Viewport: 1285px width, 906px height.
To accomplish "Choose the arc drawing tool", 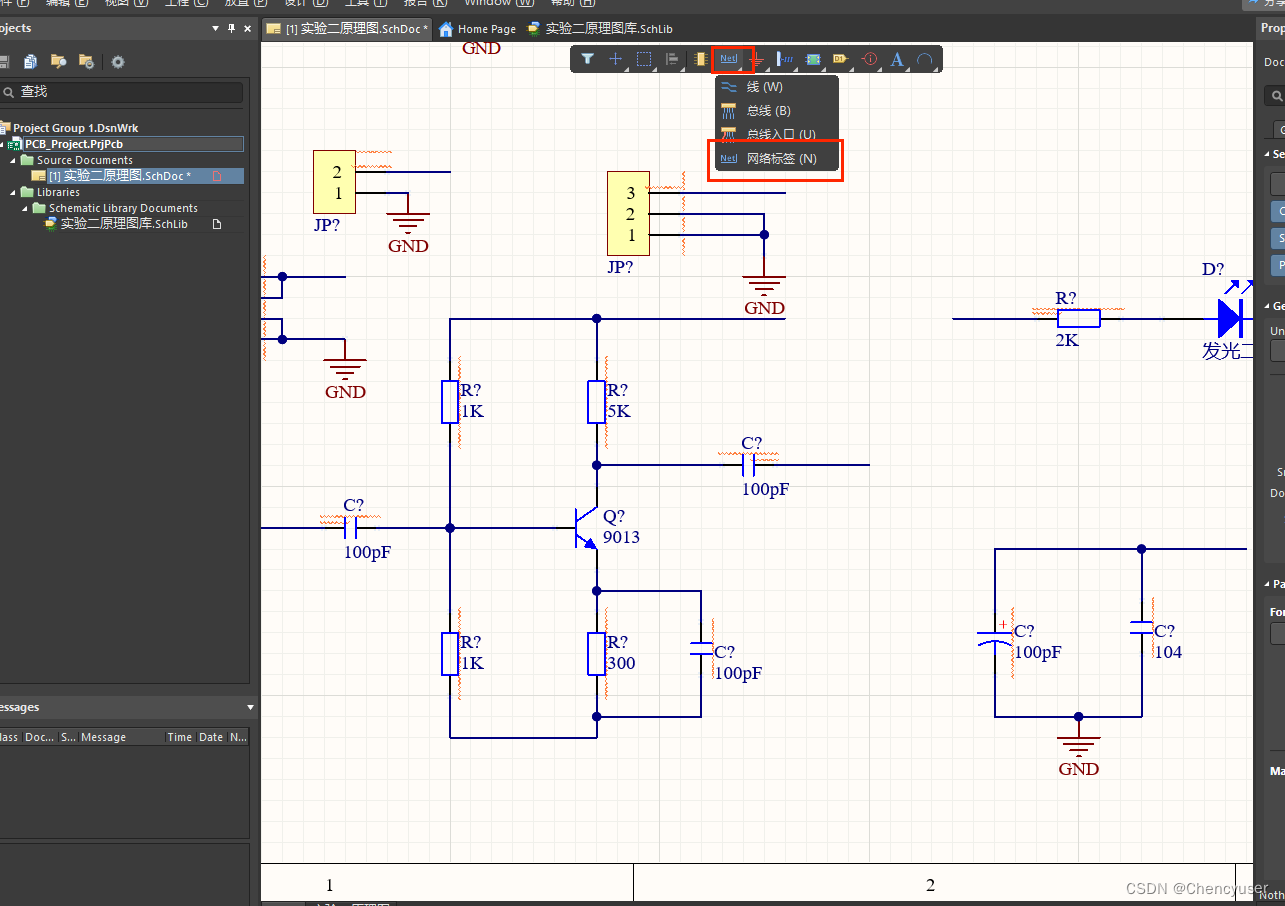I will tap(925, 59).
